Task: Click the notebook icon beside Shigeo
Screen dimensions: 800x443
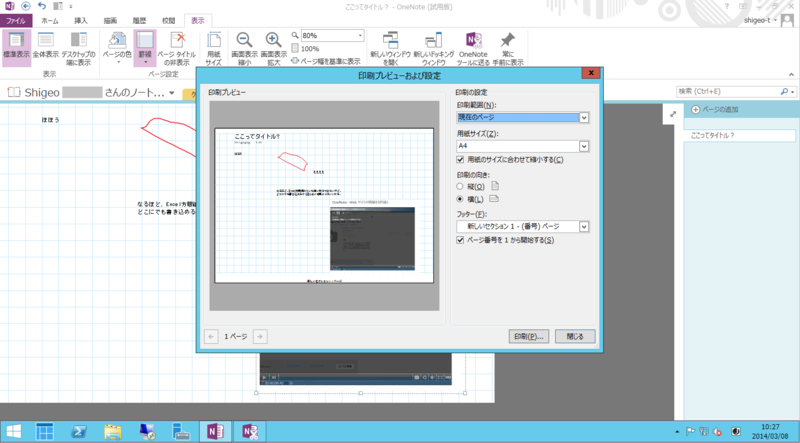Action: (x=14, y=92)
